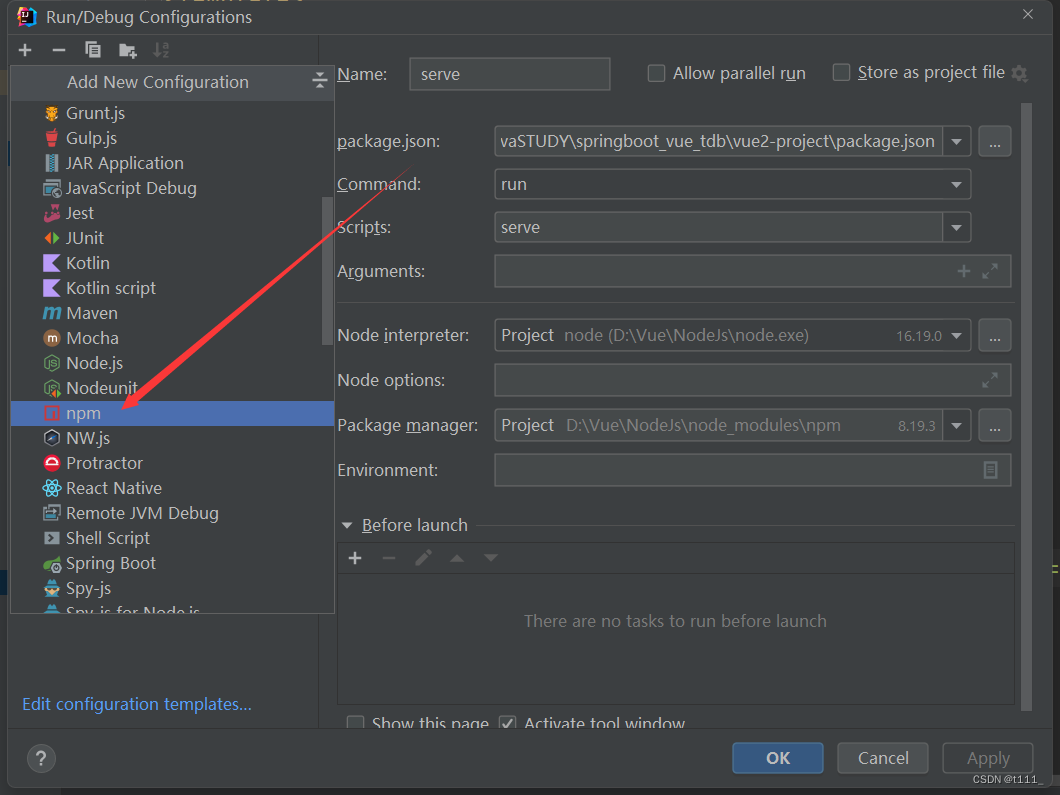
Task: Open the package.json path dropdown
Action: click(957, 141)
